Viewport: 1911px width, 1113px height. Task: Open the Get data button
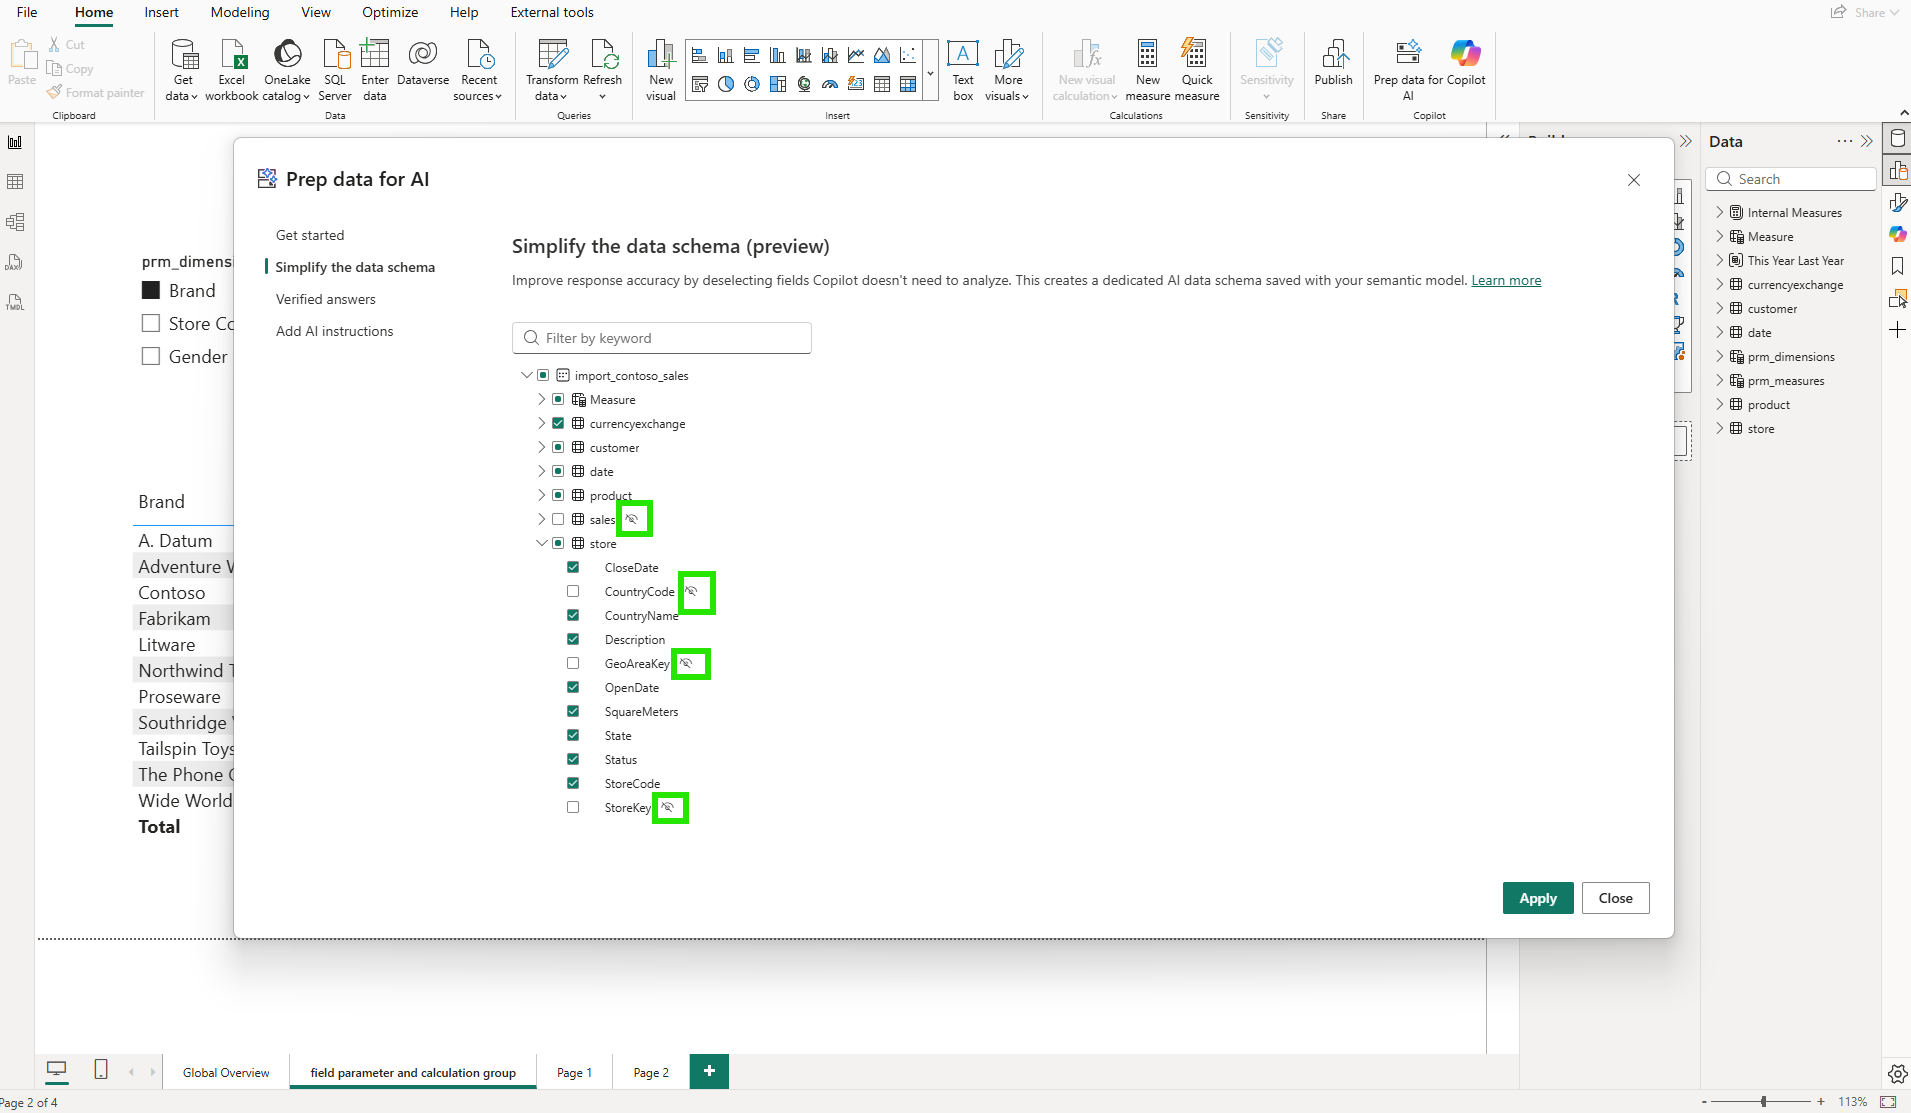click(x=183, y=70)
